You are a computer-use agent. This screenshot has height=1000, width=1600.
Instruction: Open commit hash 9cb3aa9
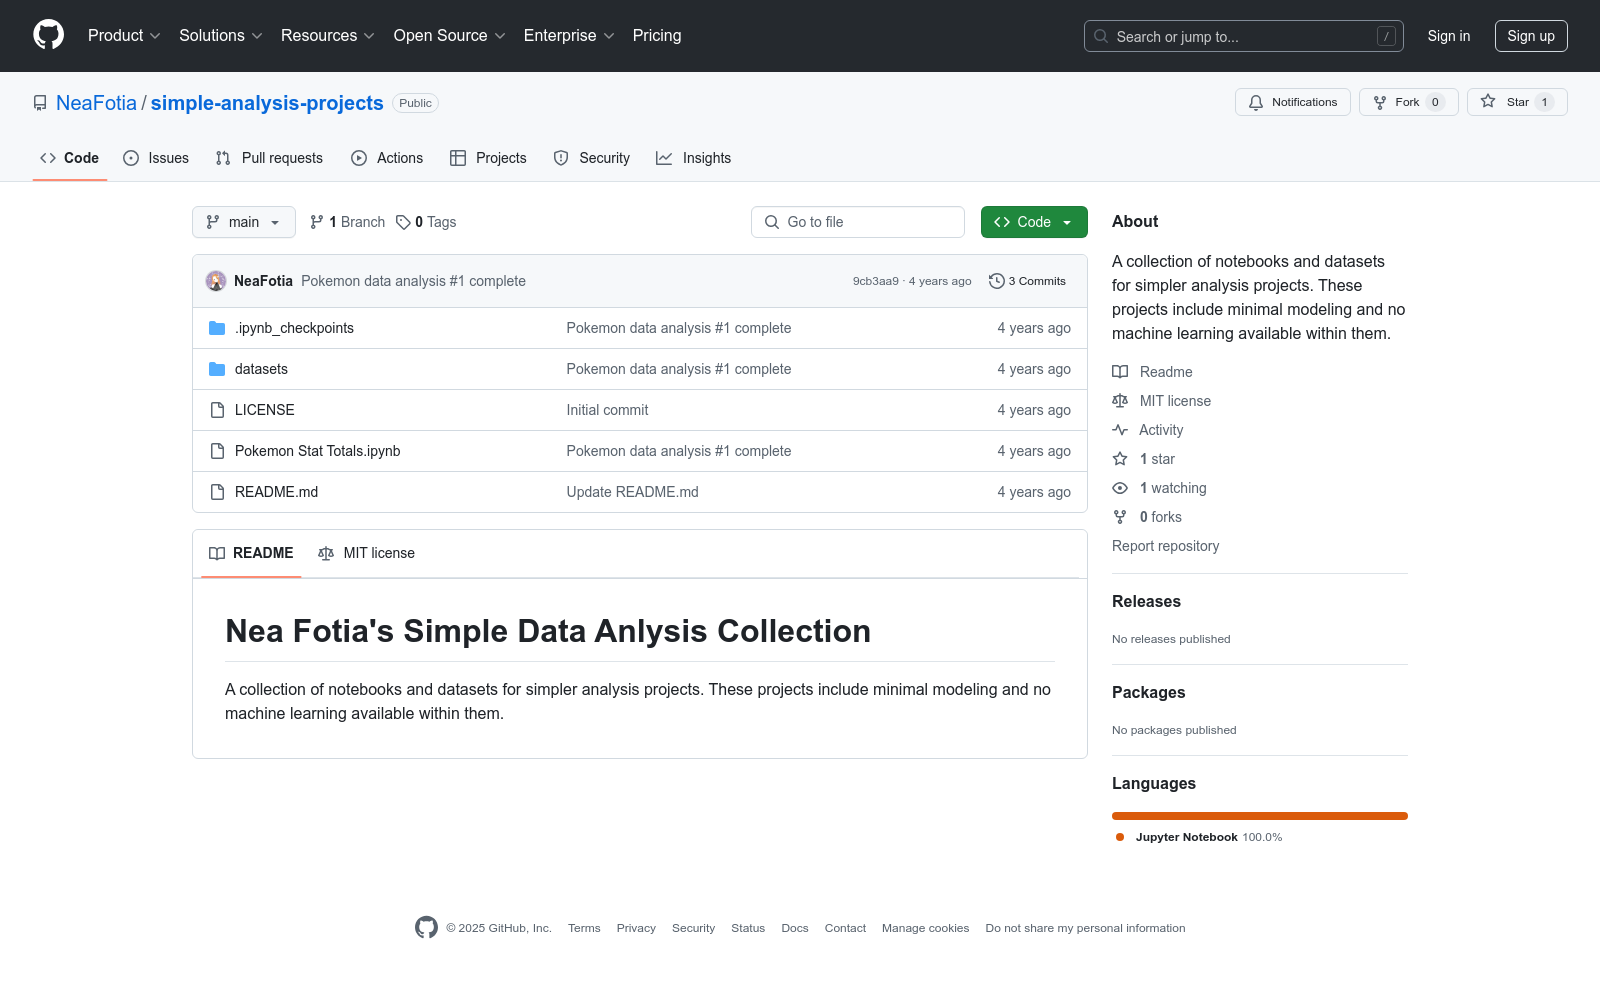point(875,281)
